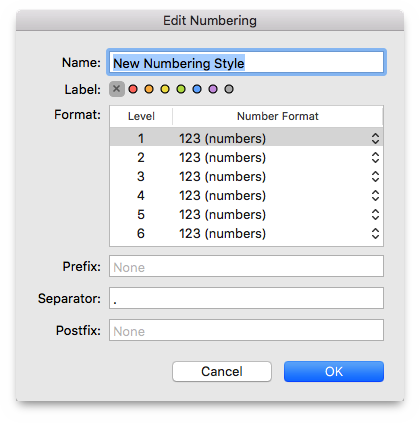Open number format dropdown for level 1

pyautogui.click(x=375, y=138)
